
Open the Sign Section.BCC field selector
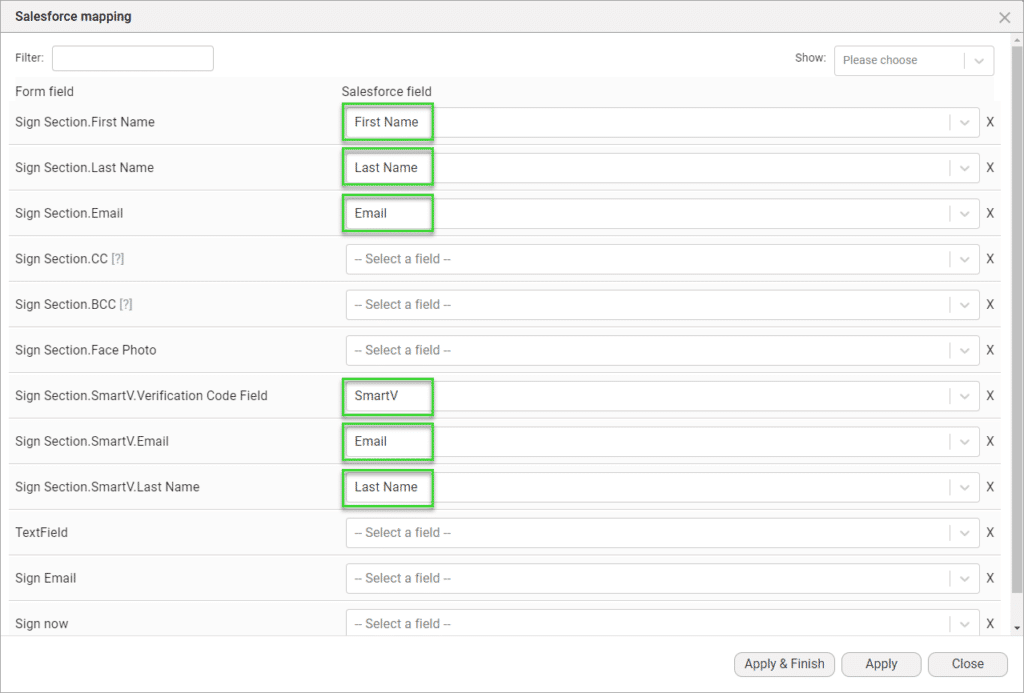662,305
